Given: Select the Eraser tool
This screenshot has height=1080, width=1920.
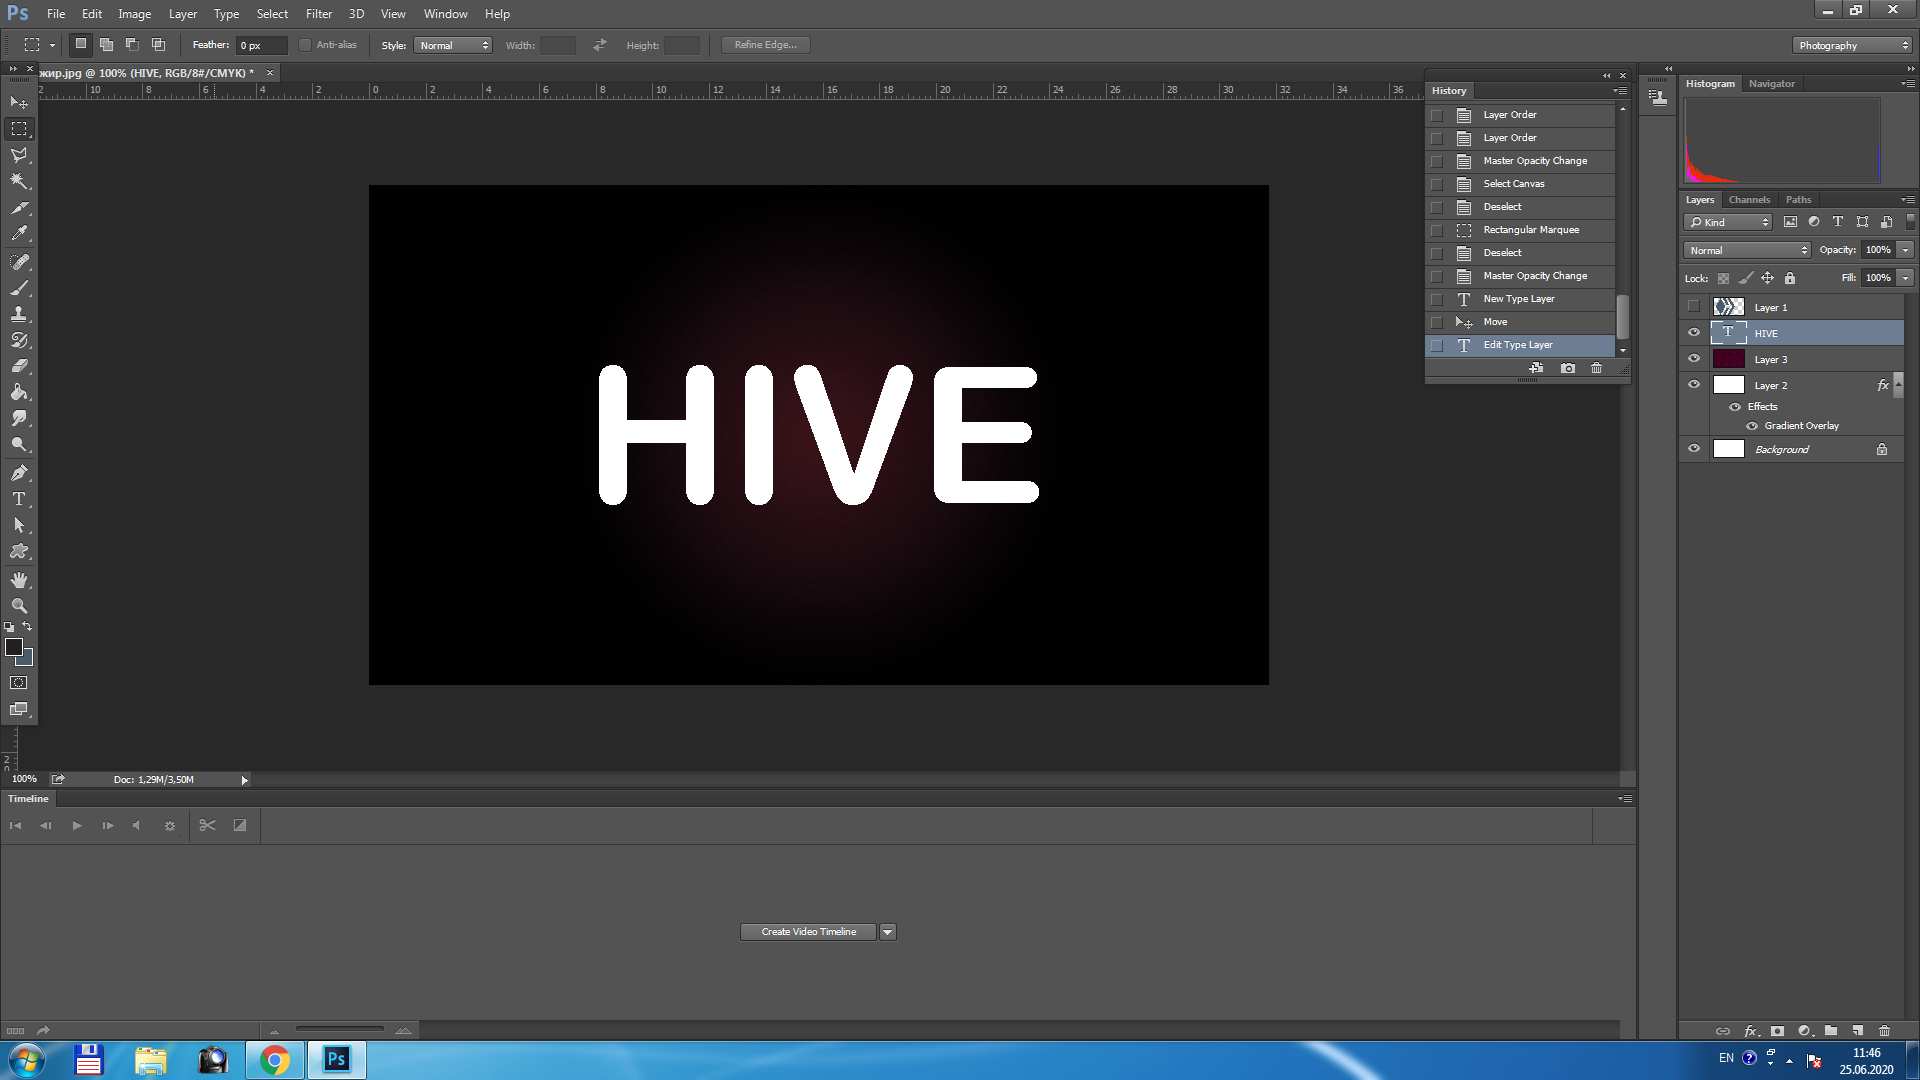Looking at the screenshot, I should tap(19, 366).
